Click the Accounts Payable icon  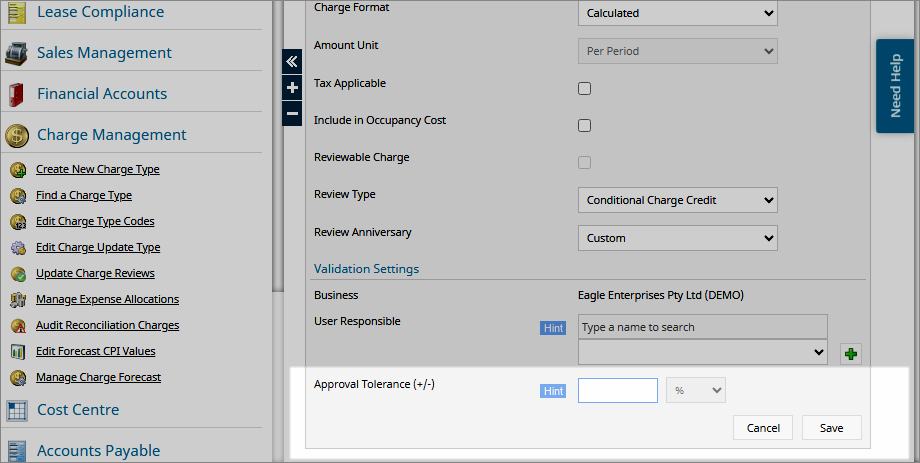click(16, 451)
